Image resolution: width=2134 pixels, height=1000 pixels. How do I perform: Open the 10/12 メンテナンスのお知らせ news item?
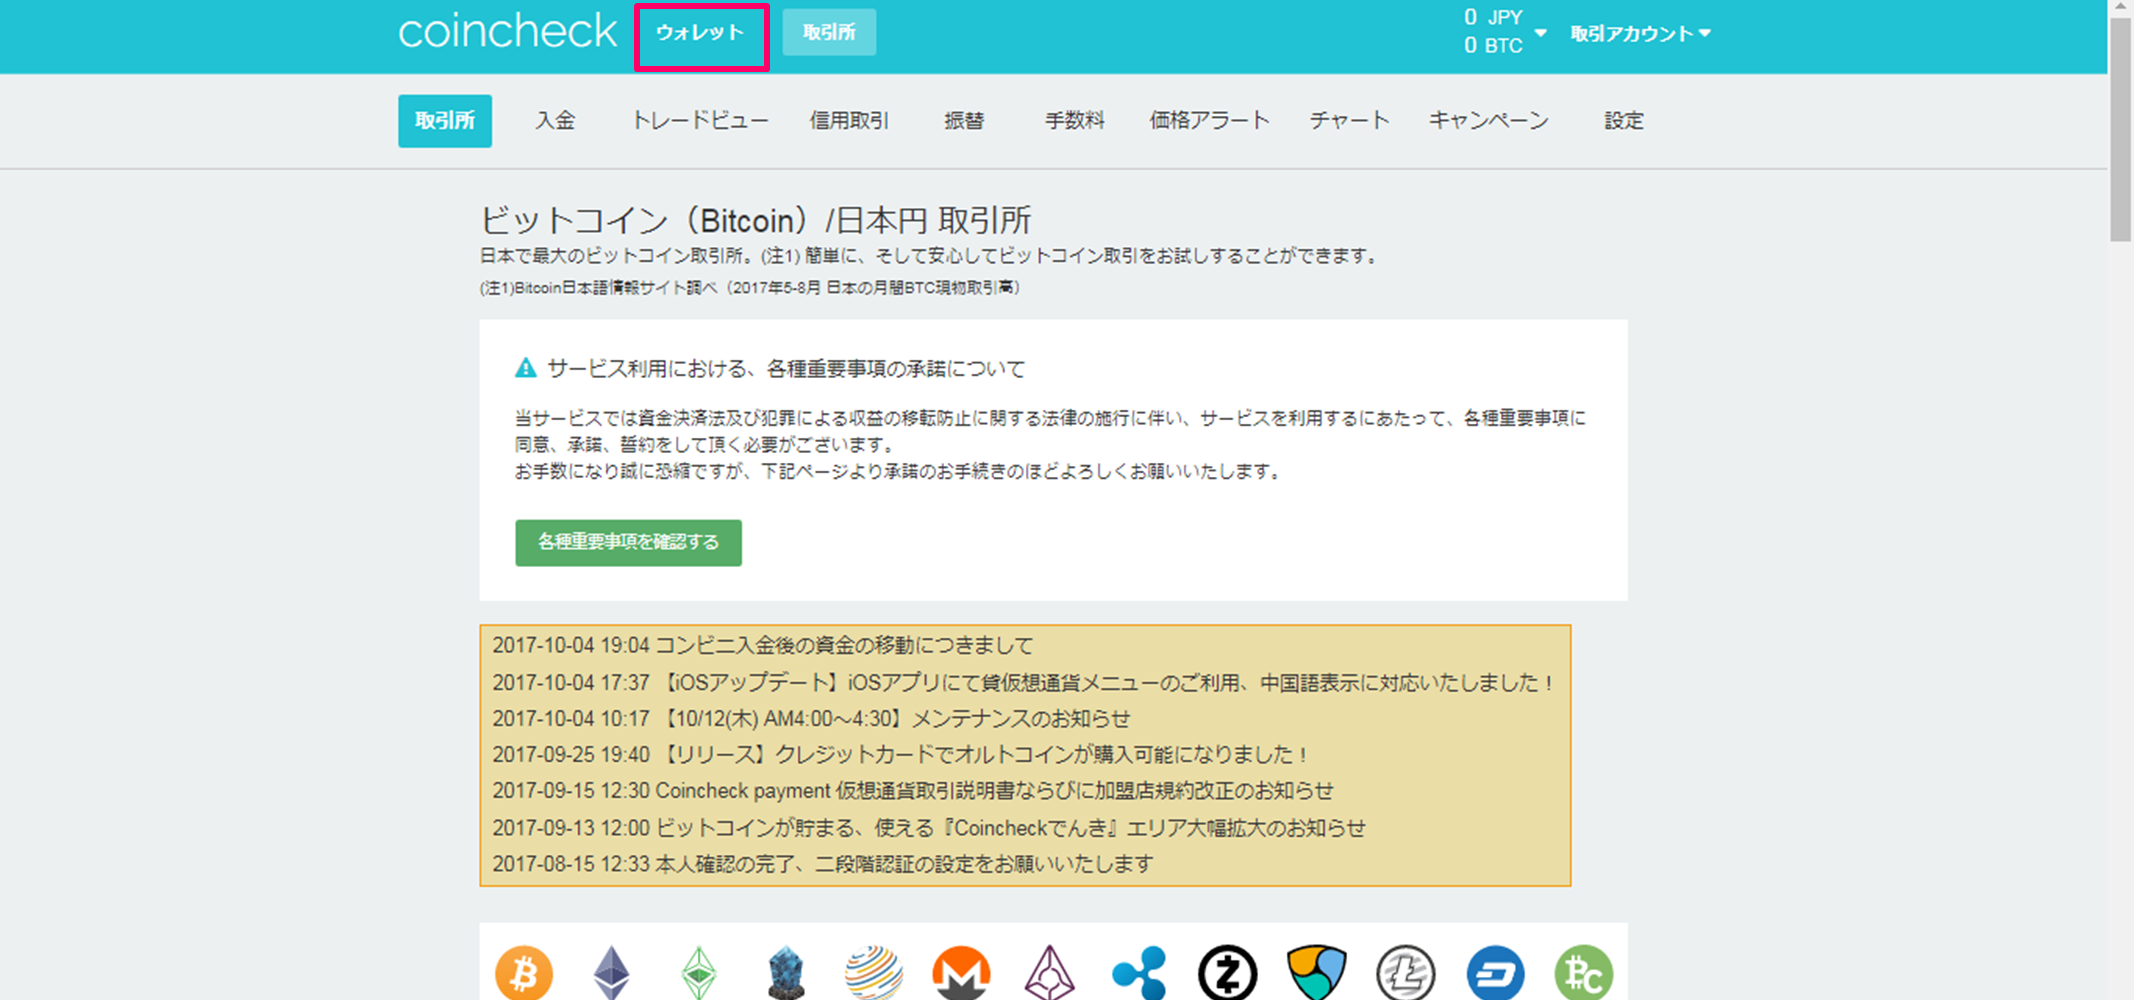click(x=811, y=718)
